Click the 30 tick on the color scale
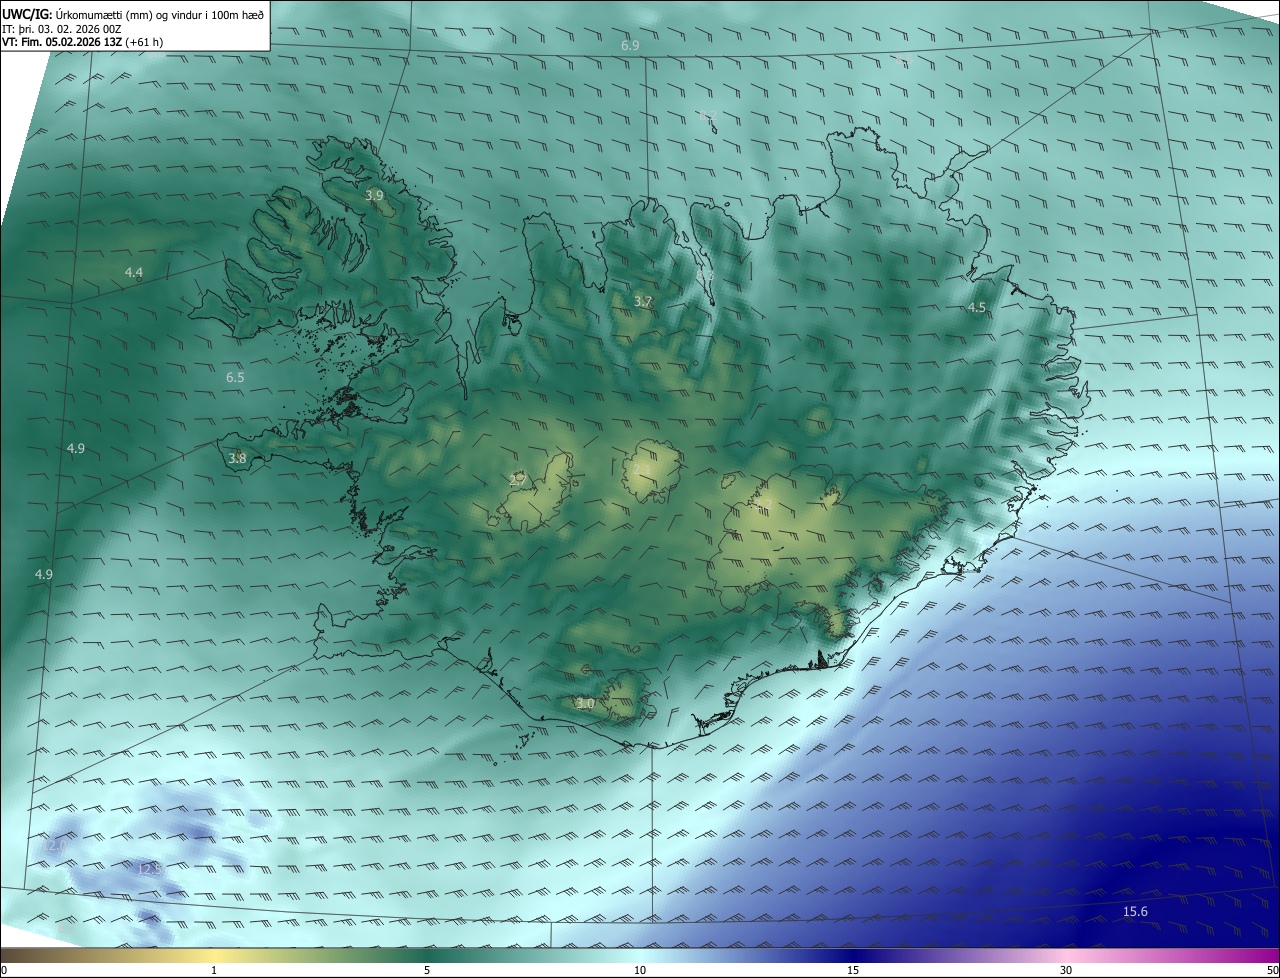Viewport: 1280px width, 978px height. pyautogui.click(x=1066, y=970)
